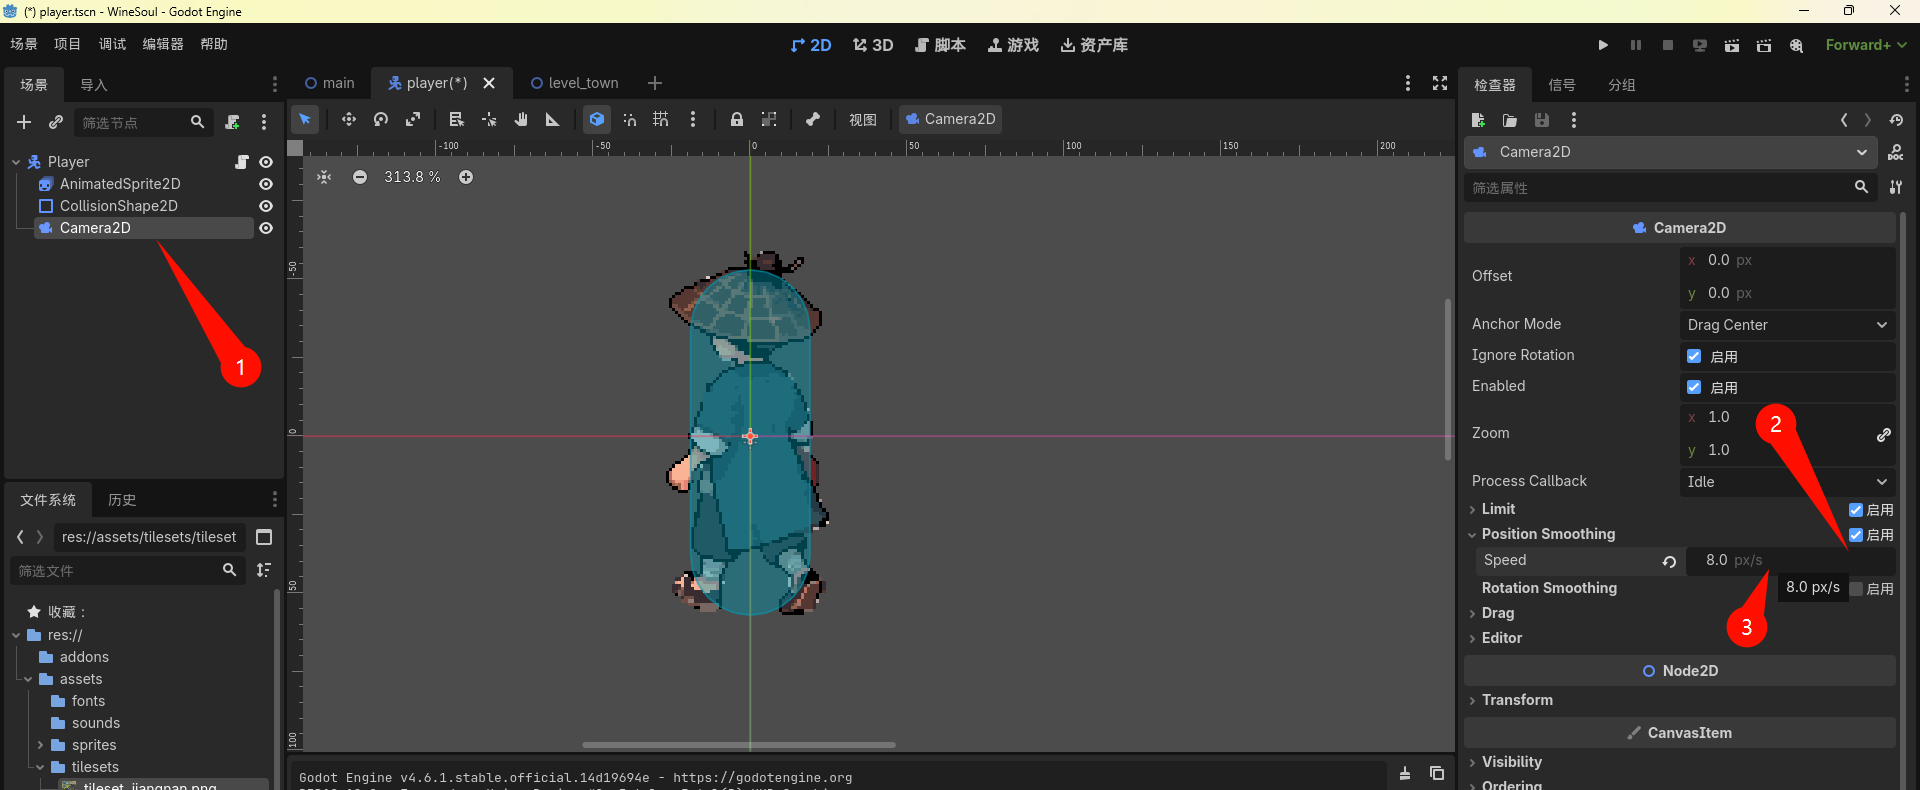Zoom out the viewport with the minus button
Screen dimensions: 1920x790
click(x=360, y=177)
